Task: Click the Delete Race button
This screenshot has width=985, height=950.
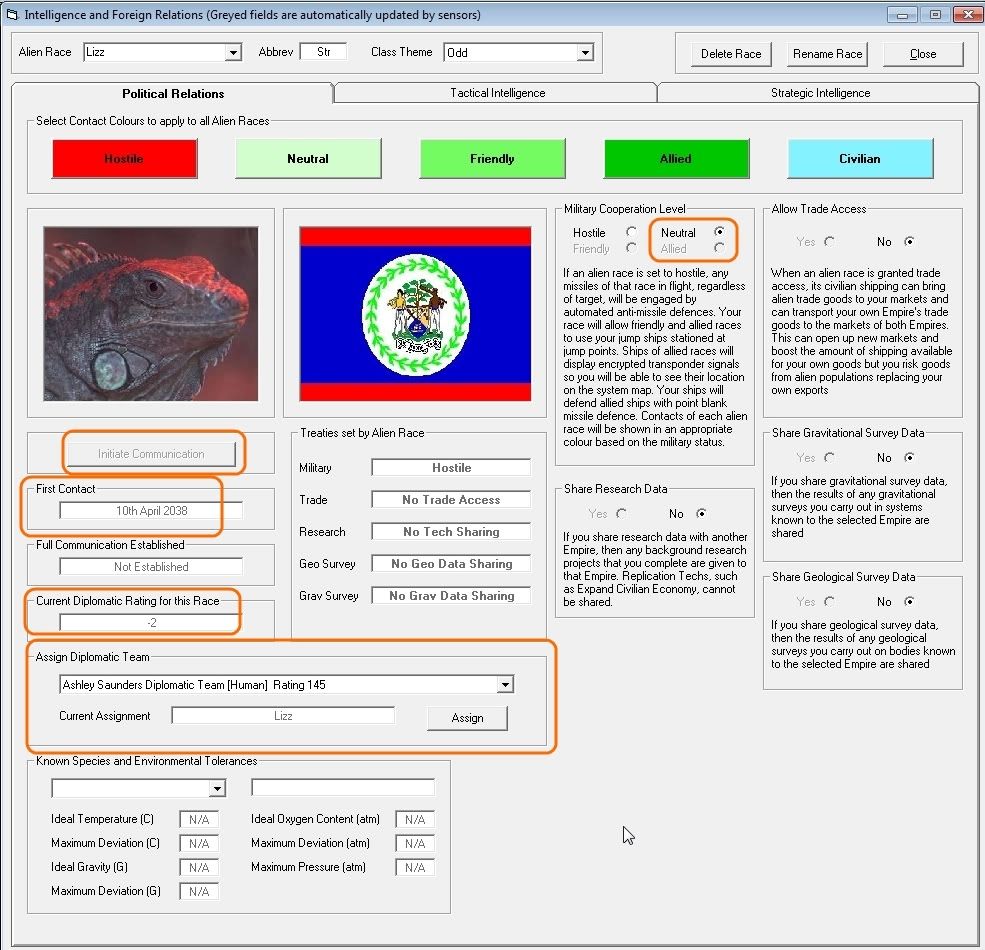Action: click(731, 54)
